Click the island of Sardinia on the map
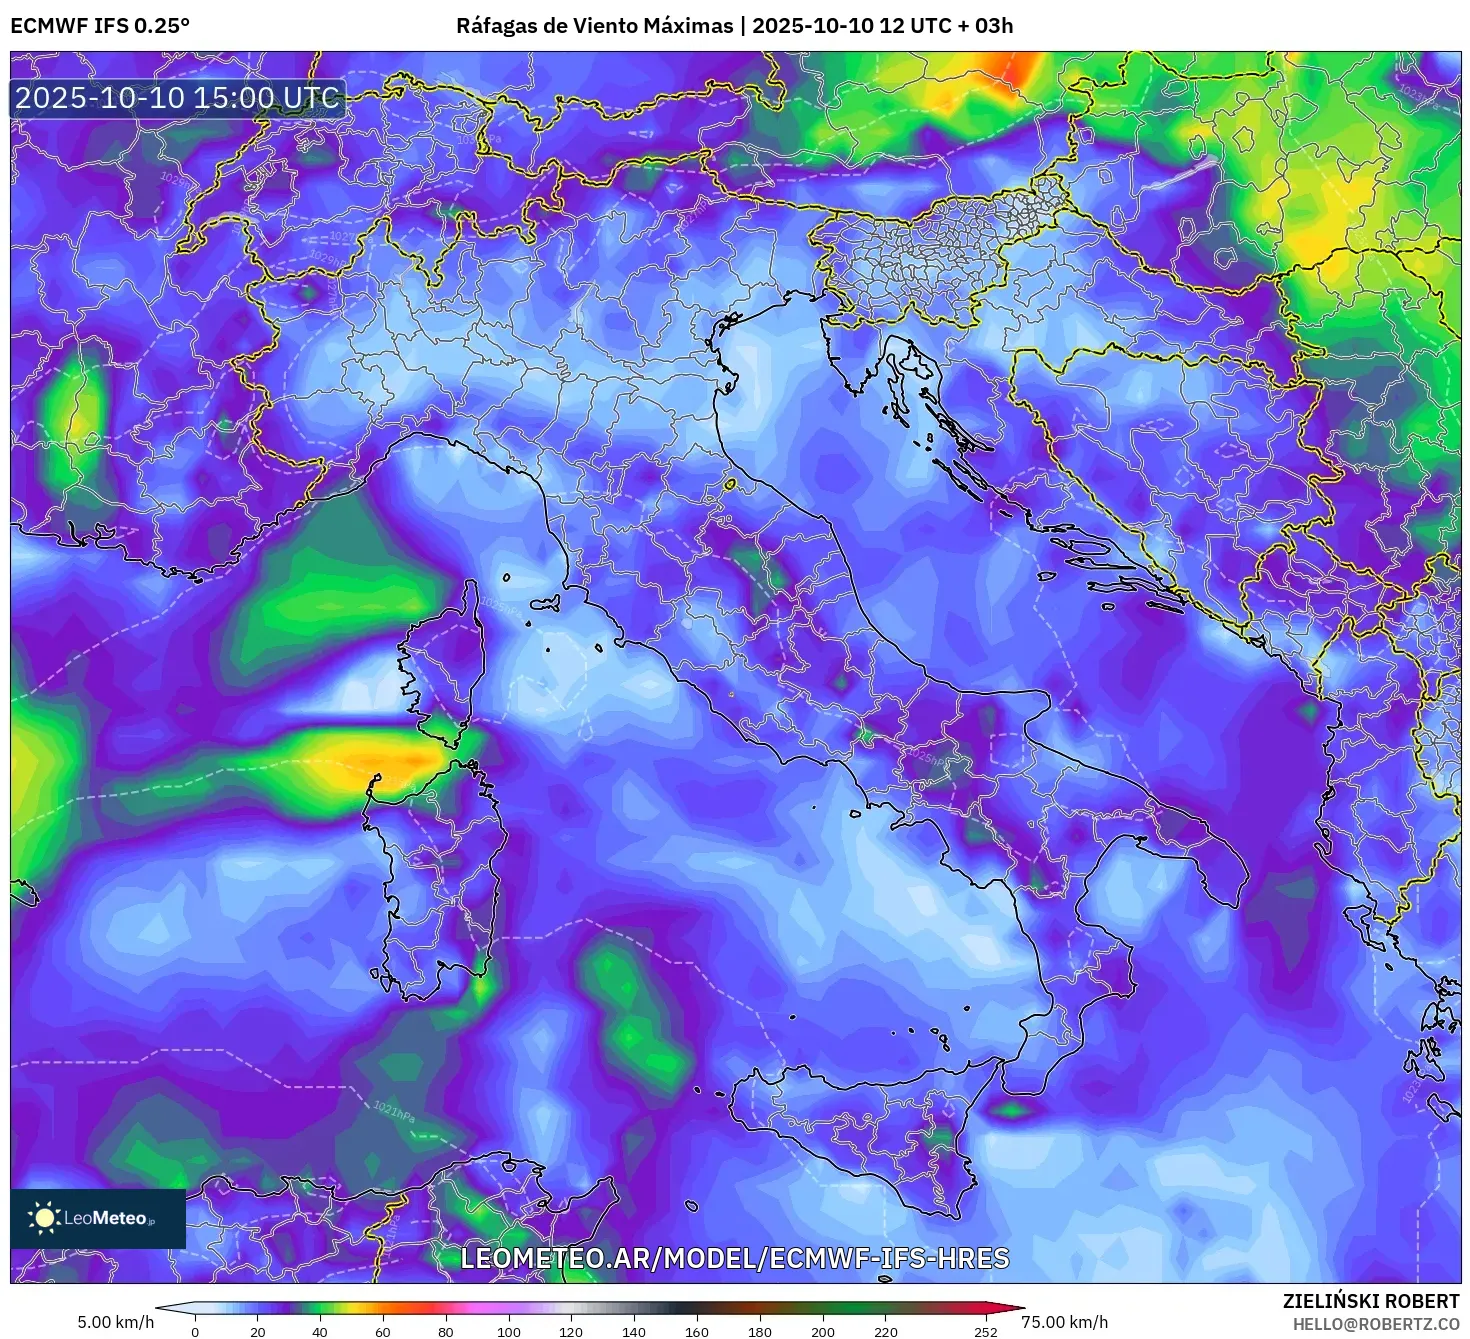The height and width of the screenshot is (1339, 1470). pos(430,880)
